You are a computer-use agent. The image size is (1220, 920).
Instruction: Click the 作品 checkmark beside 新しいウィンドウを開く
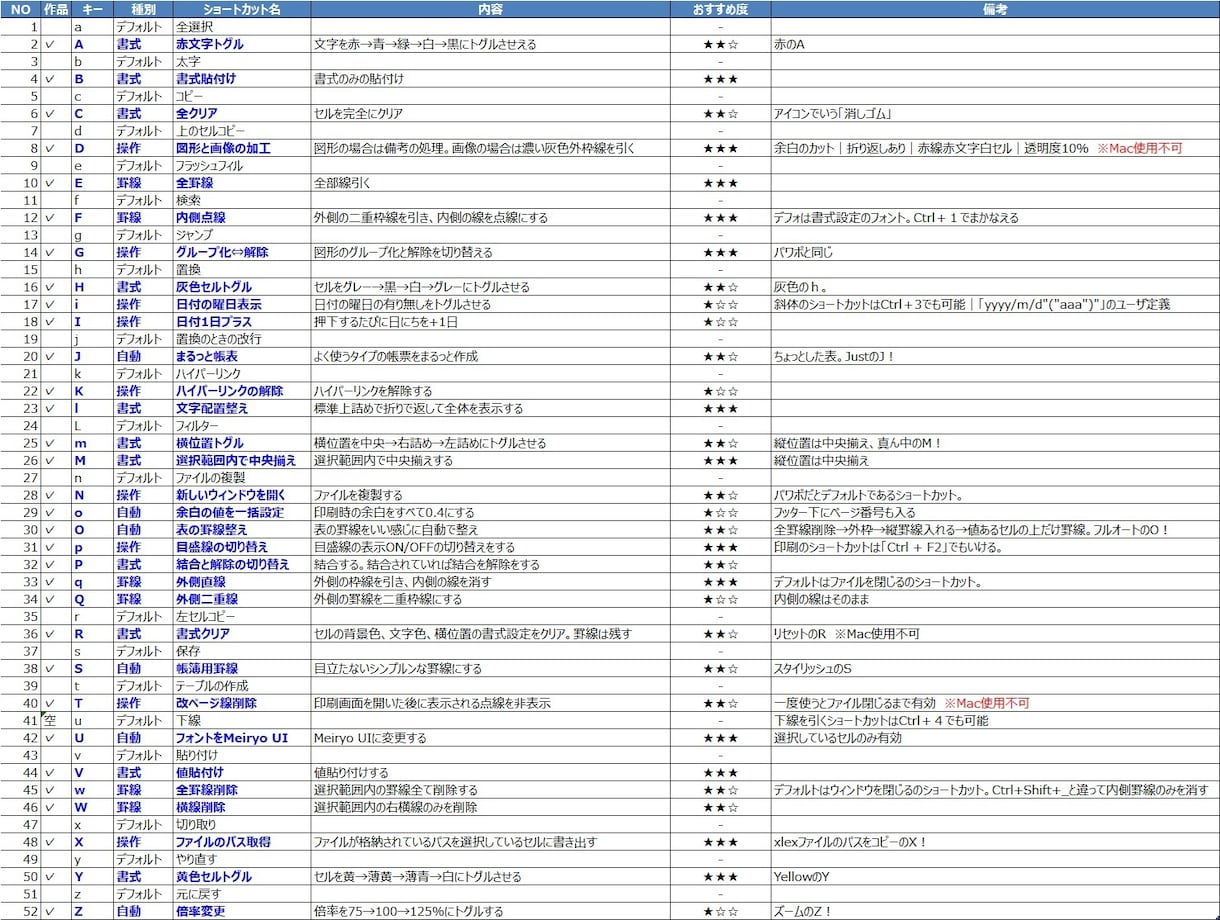pos(50,495)
